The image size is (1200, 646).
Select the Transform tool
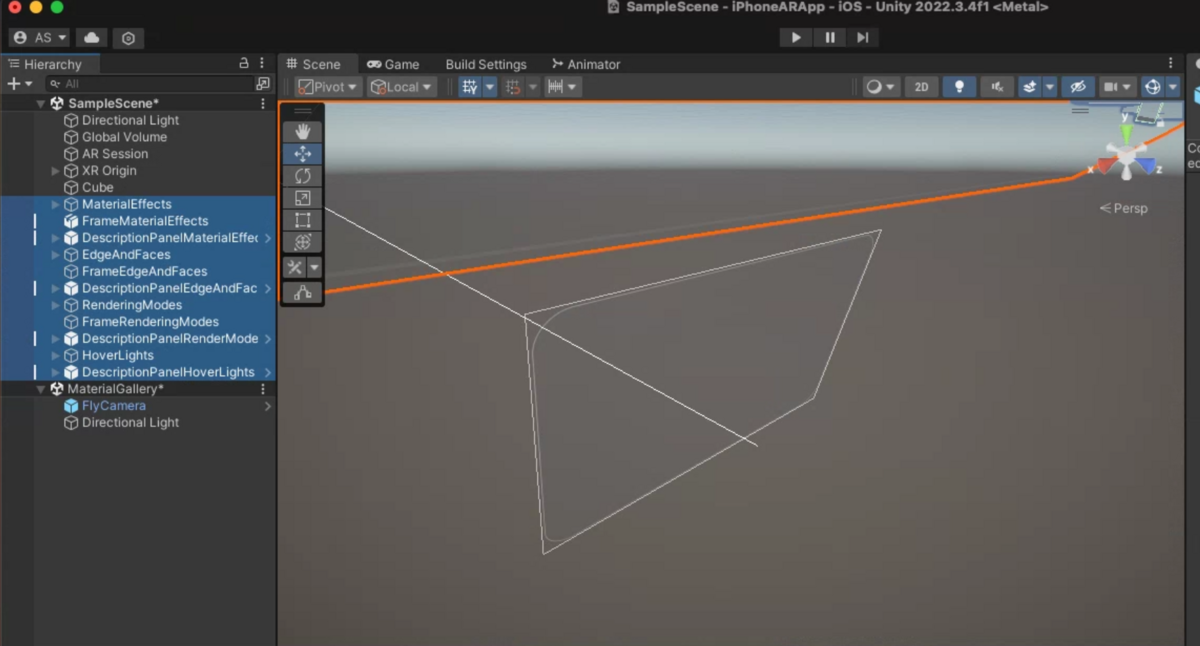tap(302, 242)
